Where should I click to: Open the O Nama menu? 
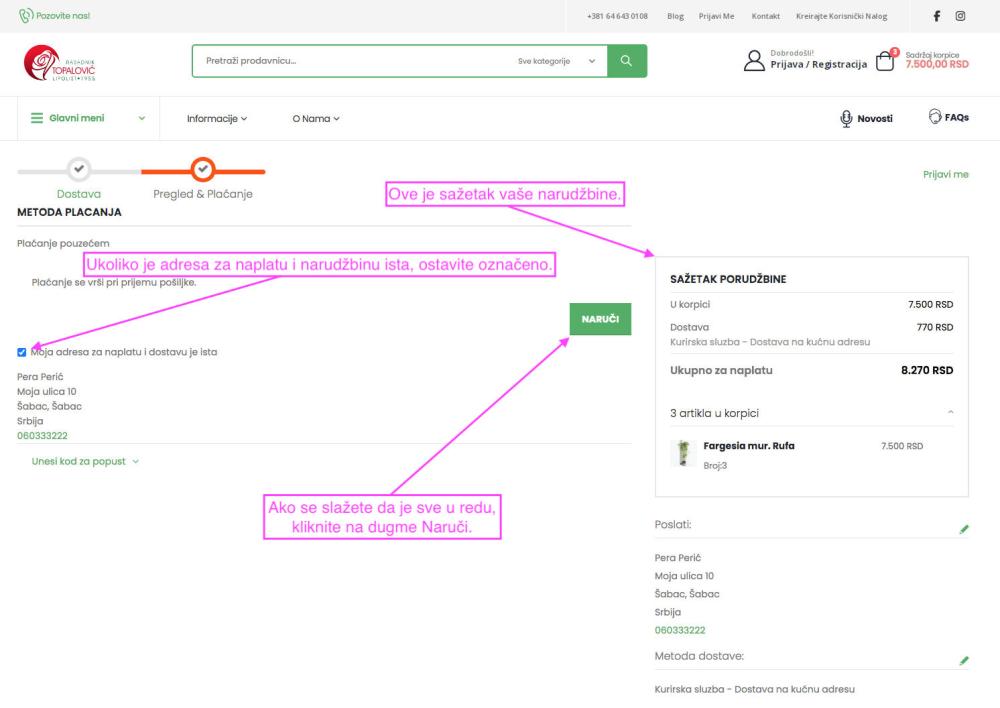tap(316, 119)
